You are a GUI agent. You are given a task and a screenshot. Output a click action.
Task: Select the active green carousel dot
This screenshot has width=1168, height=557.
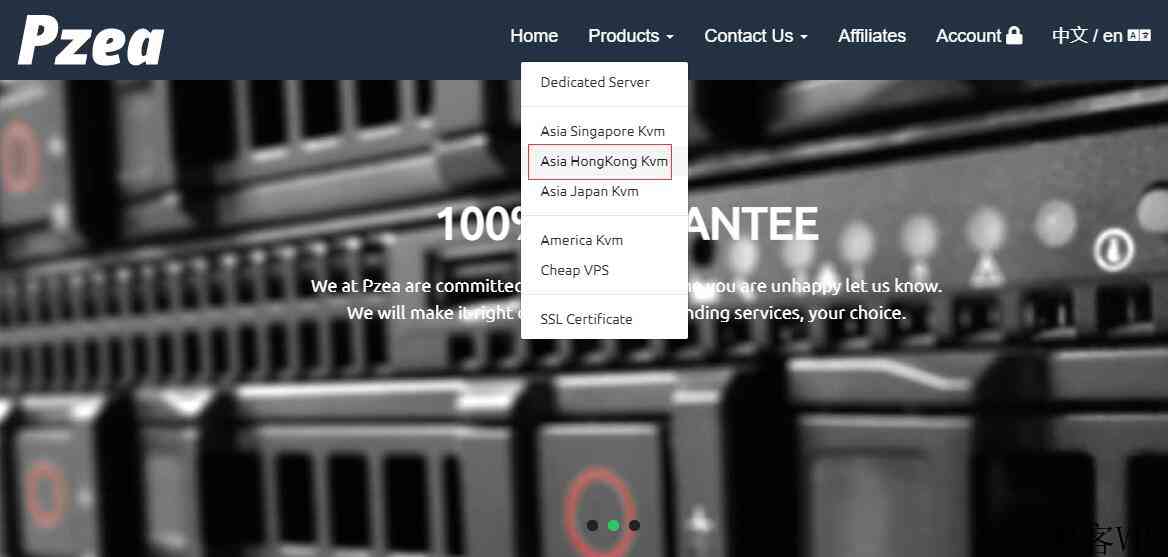(614, 526)
